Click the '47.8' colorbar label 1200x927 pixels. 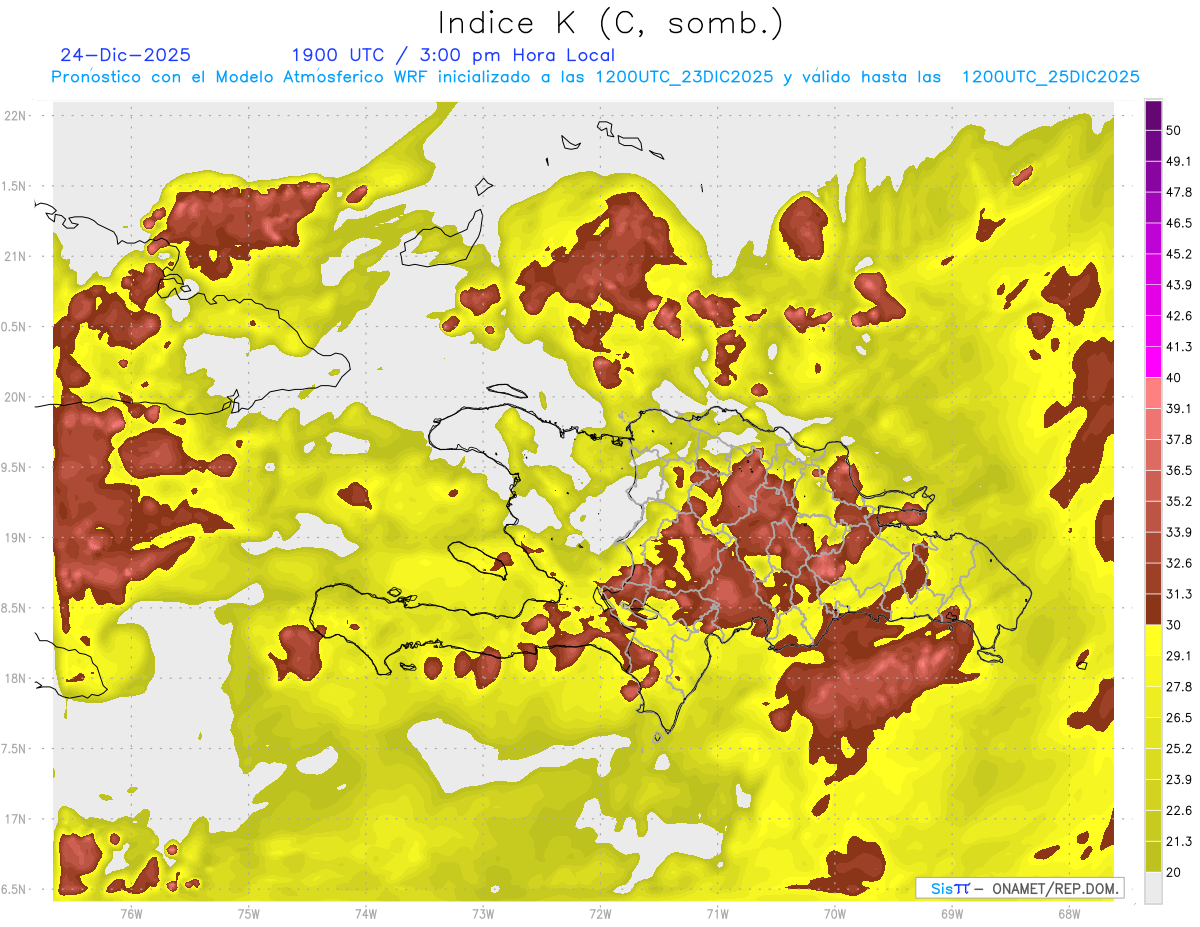click(1179, 192)
